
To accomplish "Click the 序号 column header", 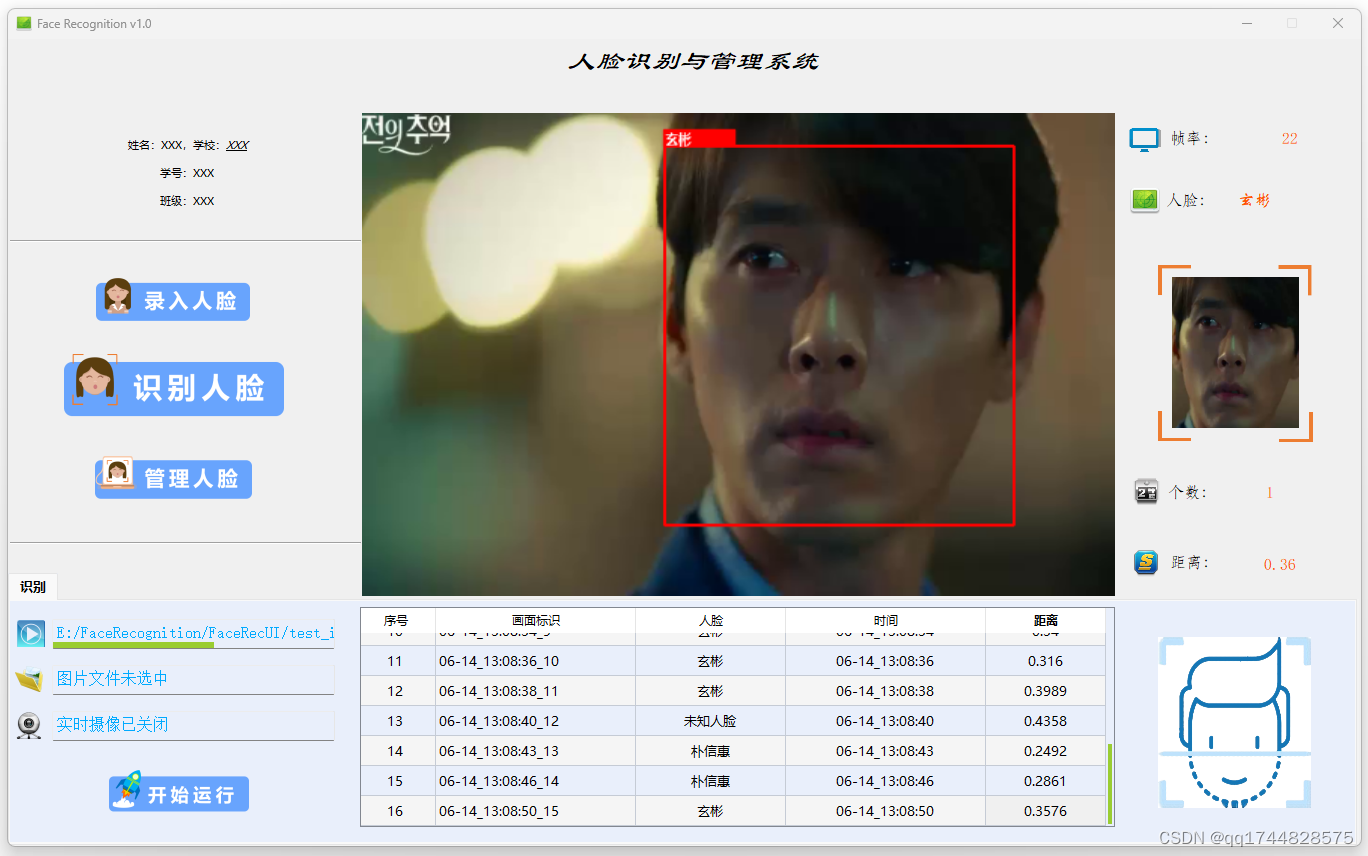I will (396, 621).
